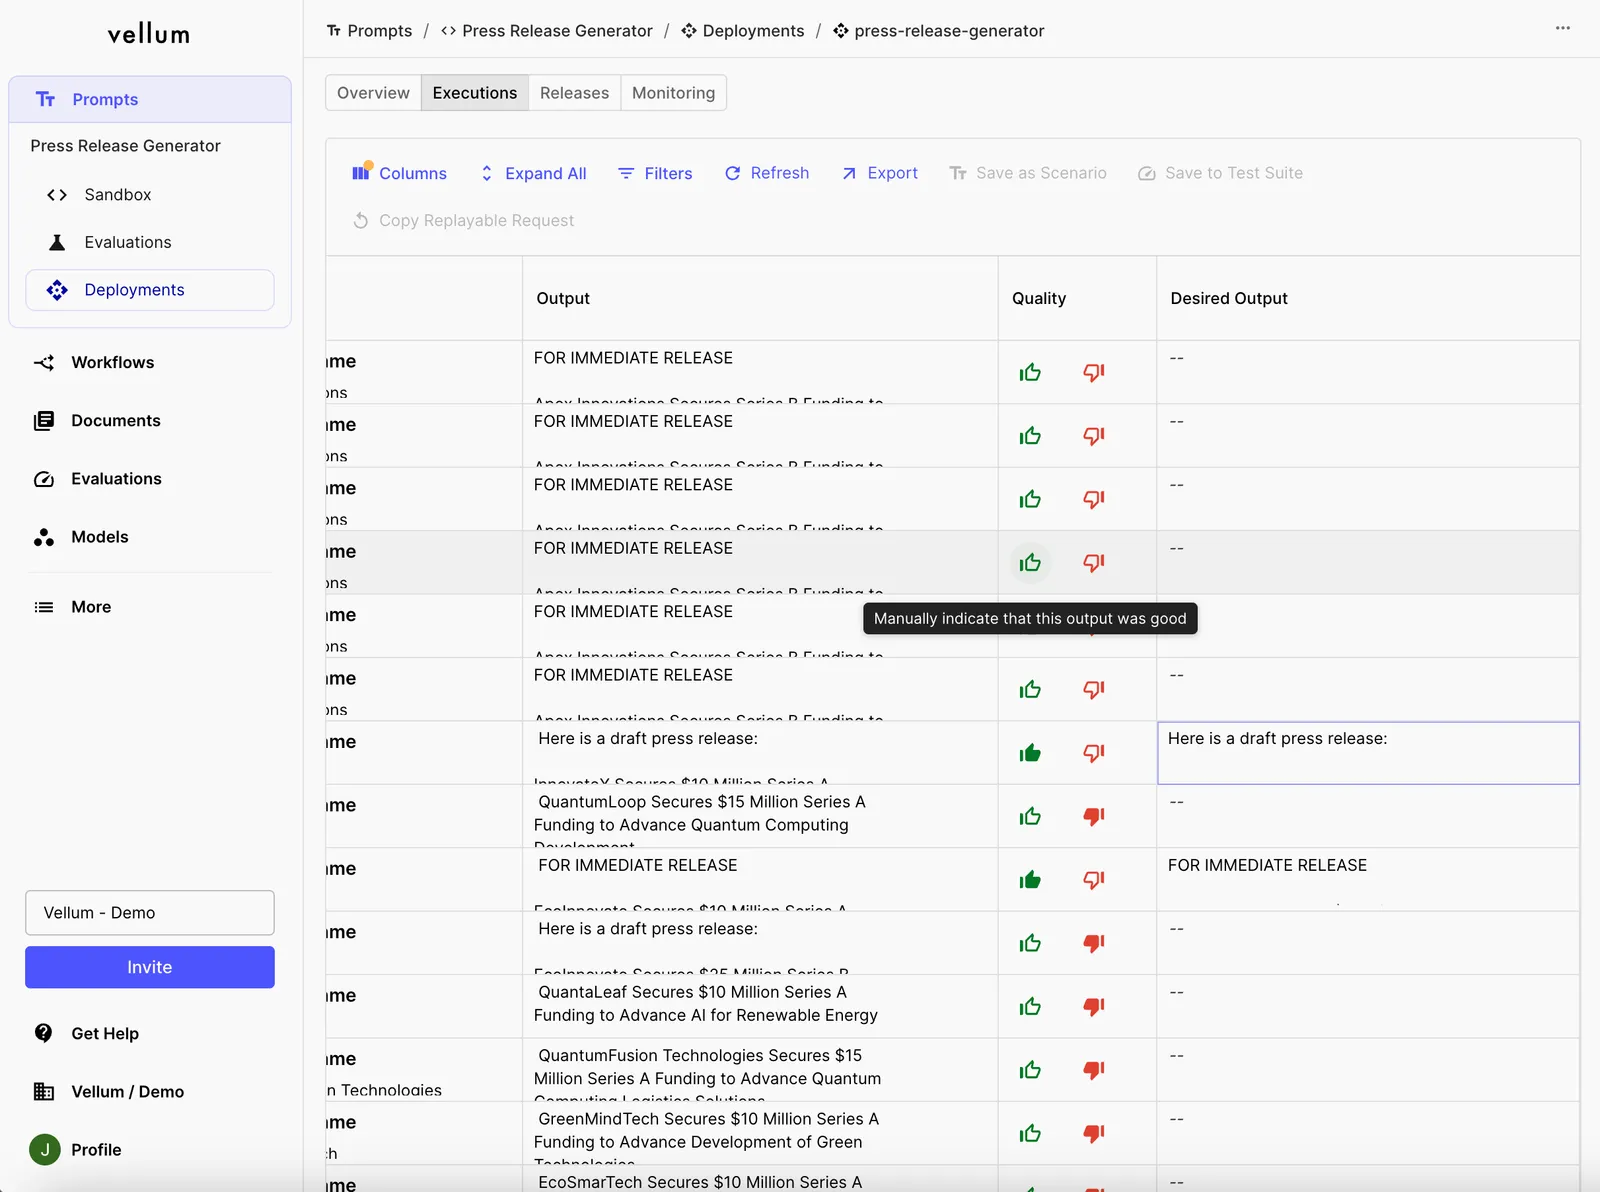The width and height of the screenshot is (1600, 1192).
Task: Expand the More menu
Action: (90, 606)
